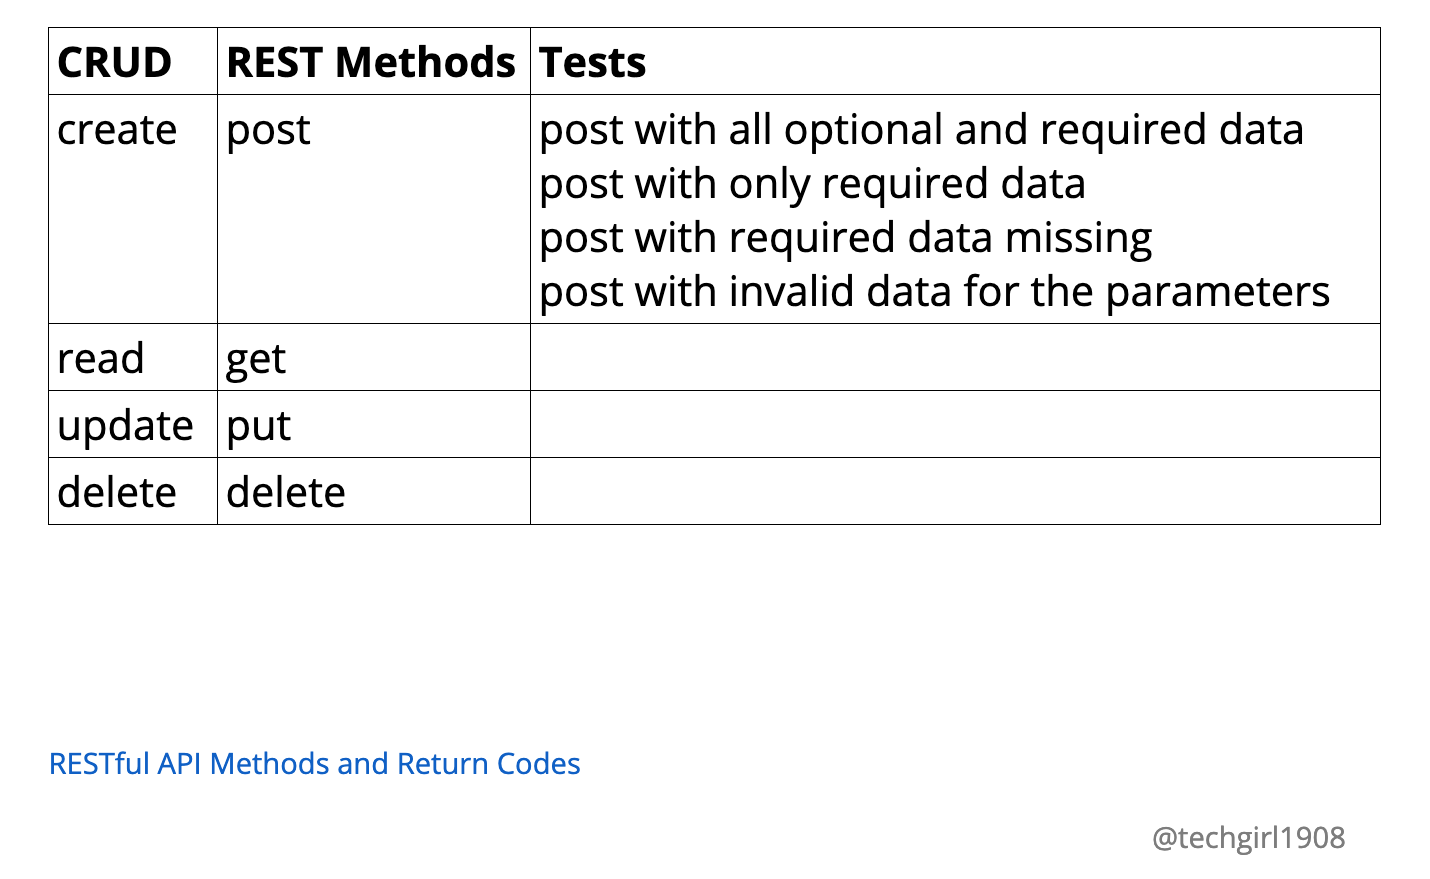Viewport: 1430px width, 879px height.
Task: Click 'post with required data missing' line
Action: coord(845,238)
